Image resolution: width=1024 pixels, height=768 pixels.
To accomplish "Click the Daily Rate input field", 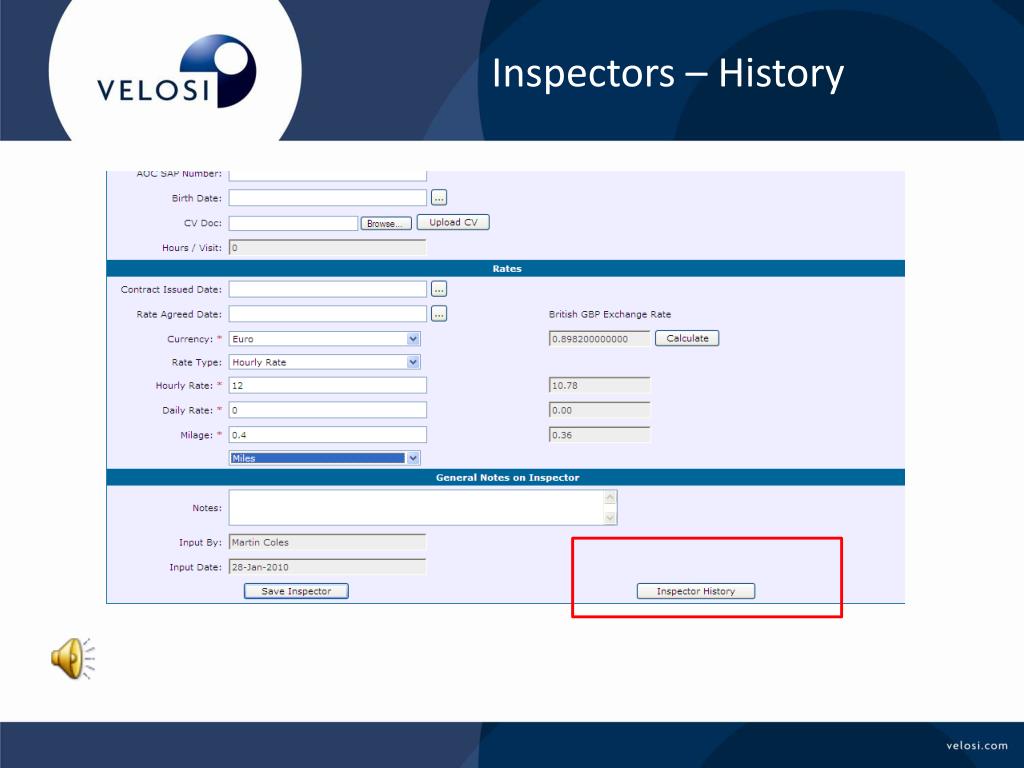I will click(328, 410).
